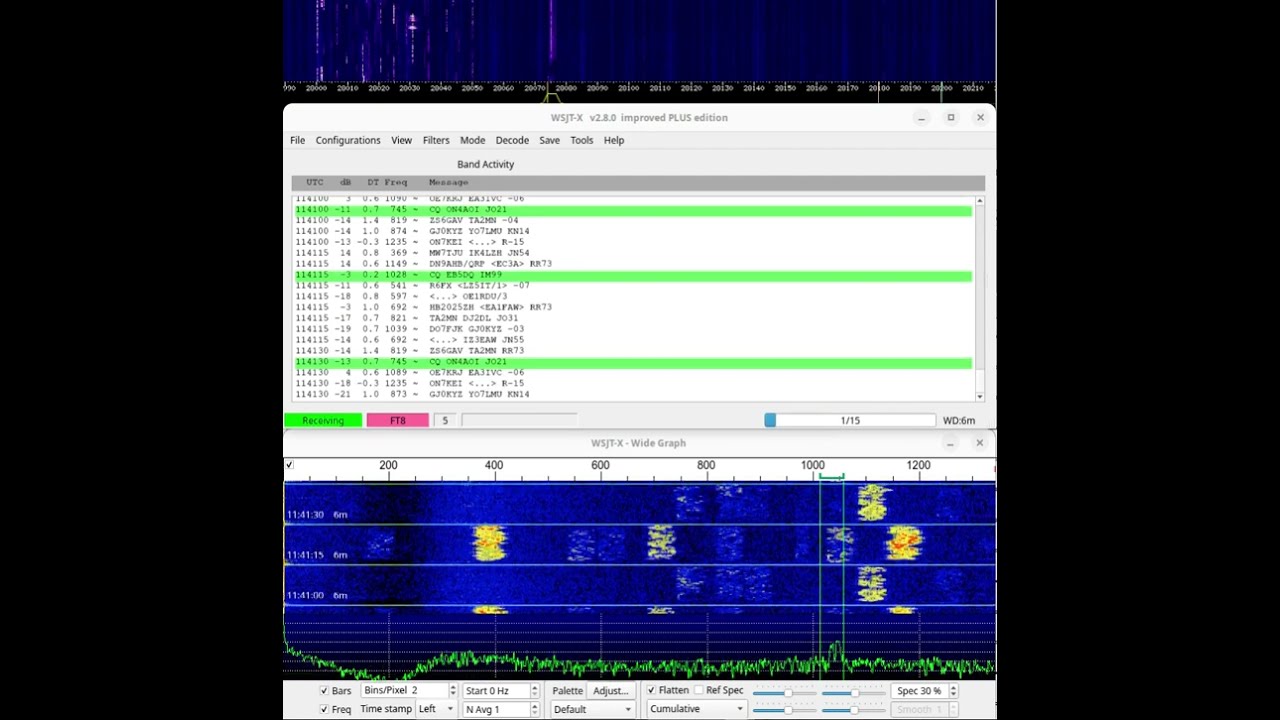Maximize the WSJT-X main window

951,118
